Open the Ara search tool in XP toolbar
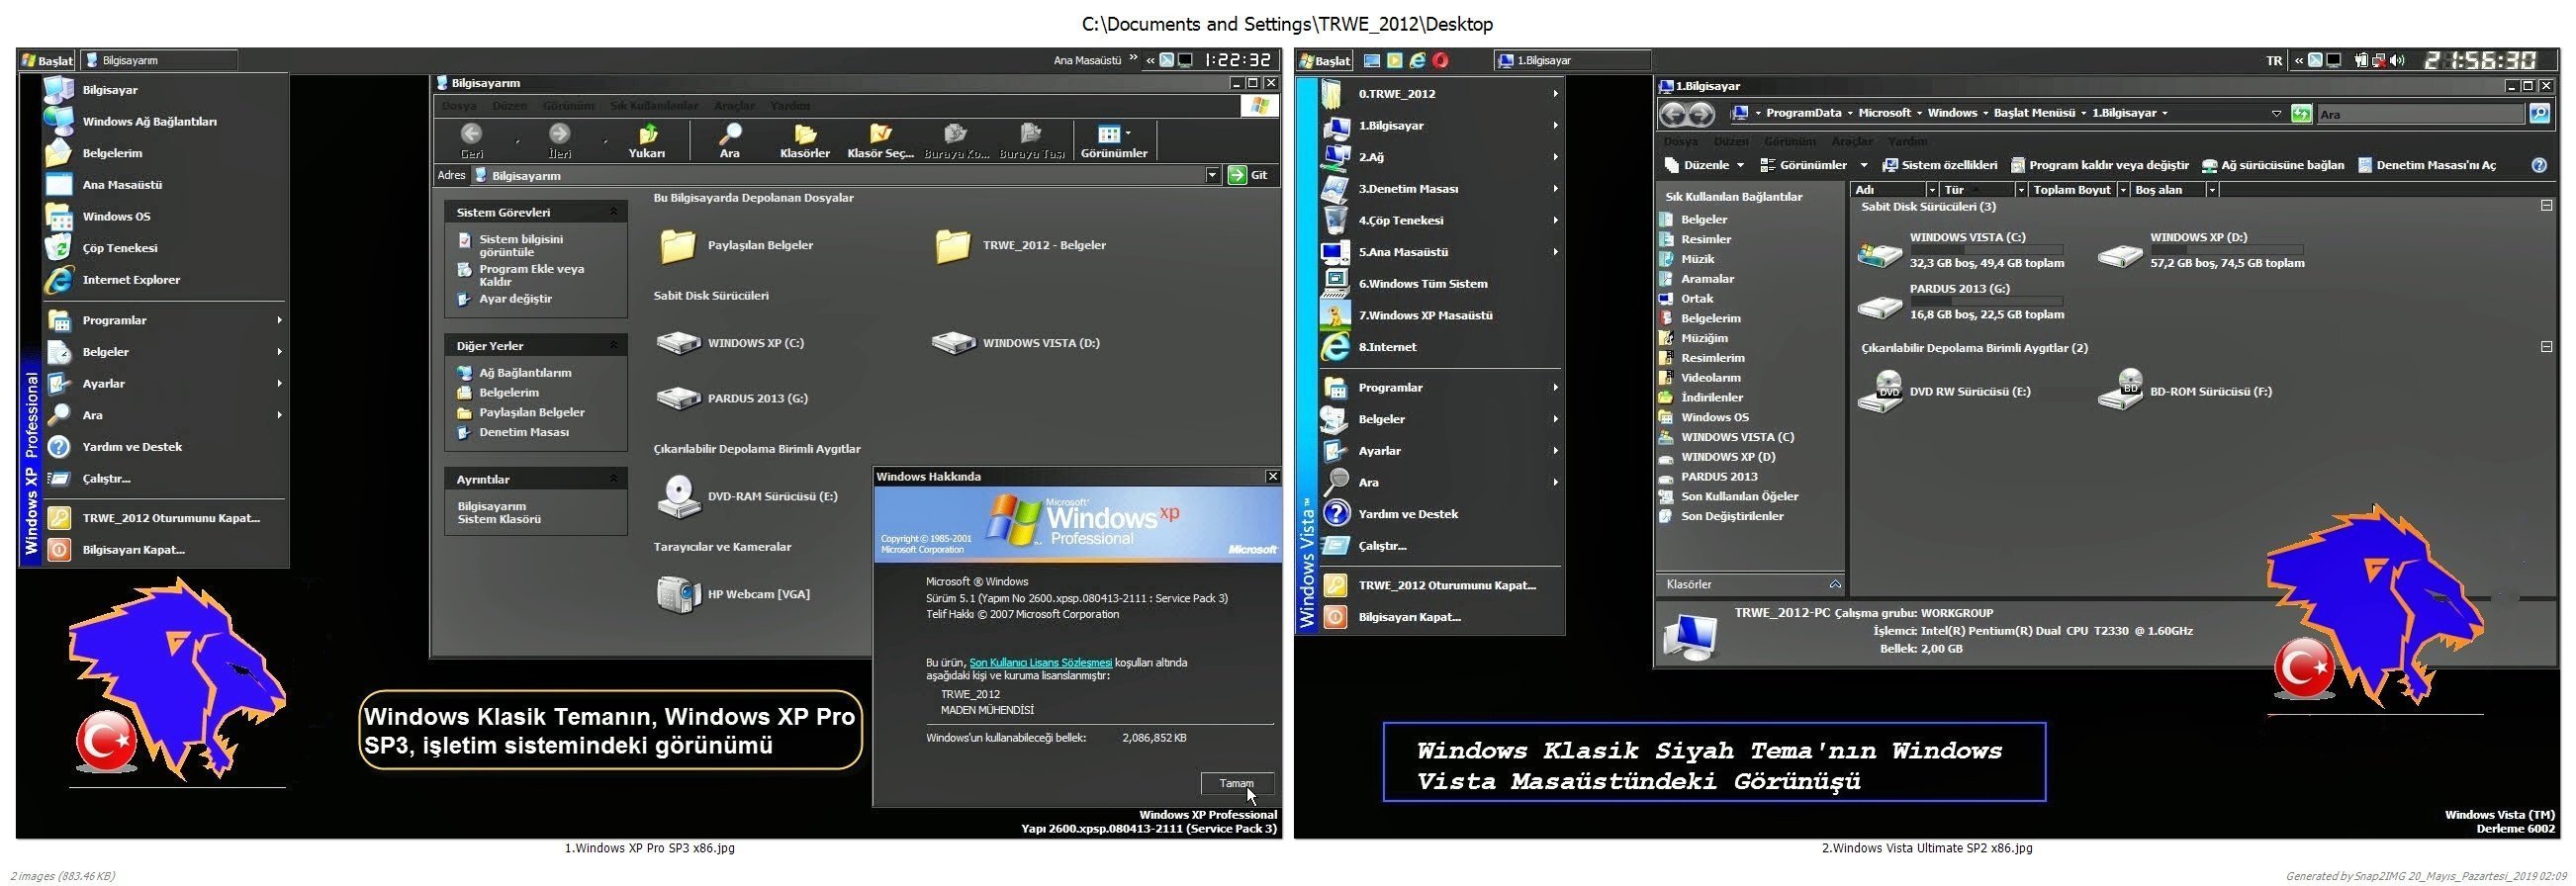The height and width of the screenshot is (886, 2576). coord(730,134)
